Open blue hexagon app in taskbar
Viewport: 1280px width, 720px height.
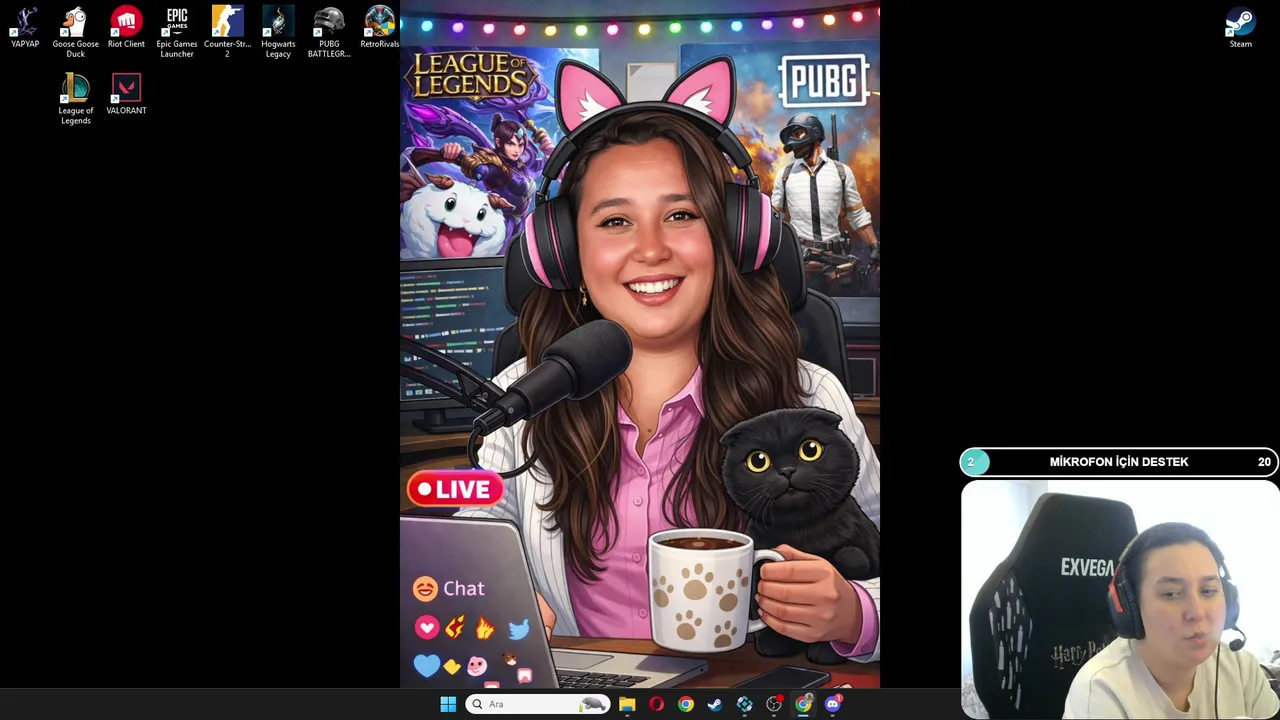744,704
